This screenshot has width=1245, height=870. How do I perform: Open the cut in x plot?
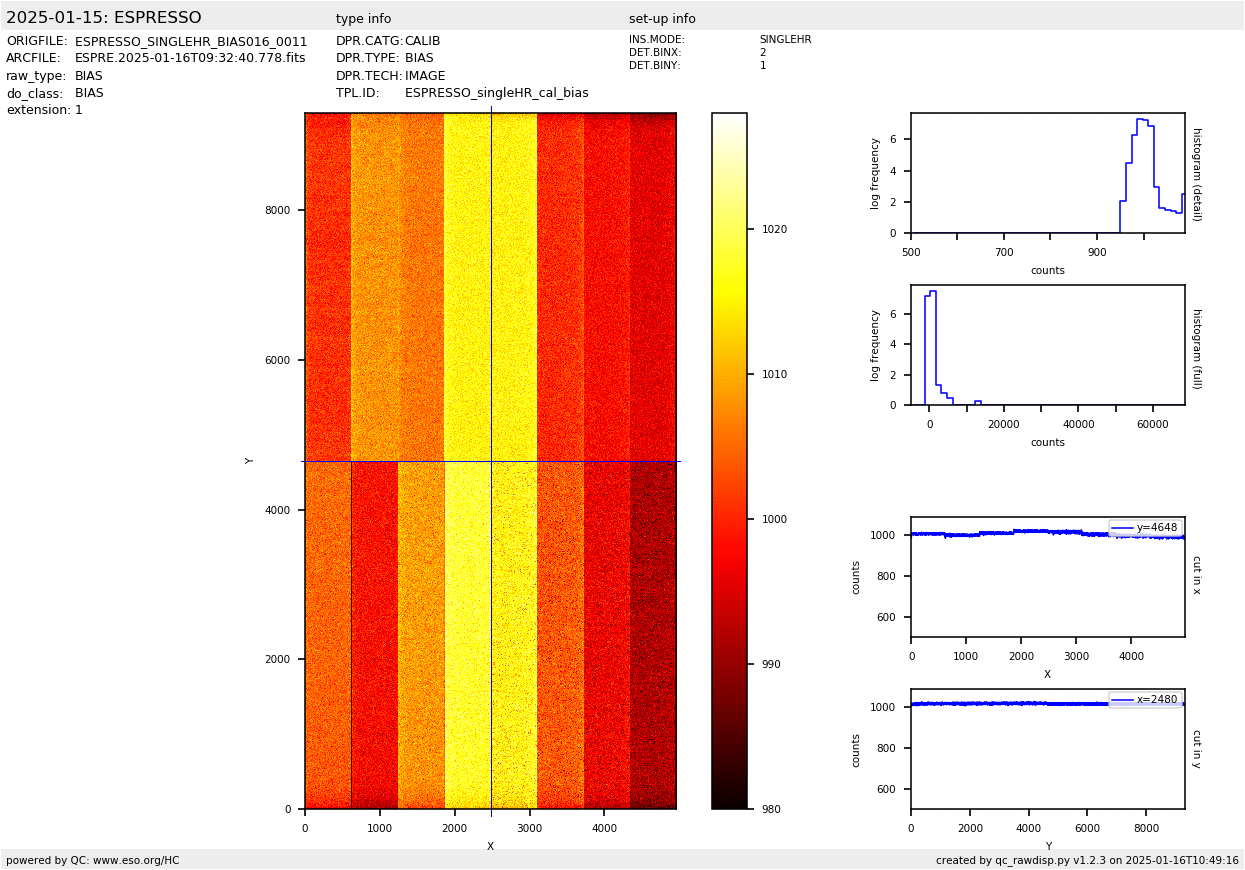tap(1047, 577)
